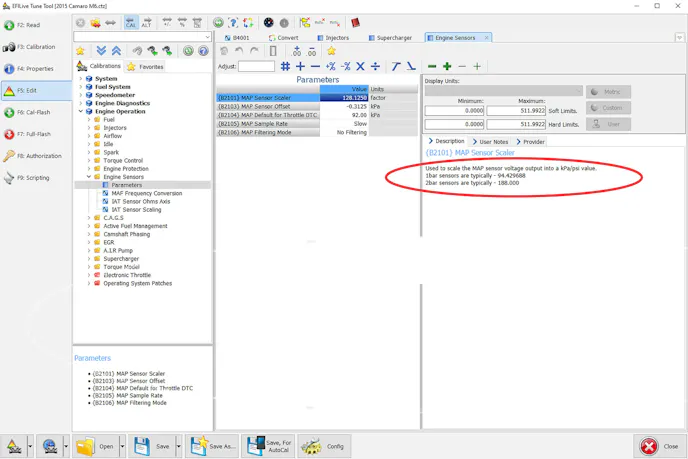
Task: Click the expand-all double down chevron icon
Action: pos(101,51)
